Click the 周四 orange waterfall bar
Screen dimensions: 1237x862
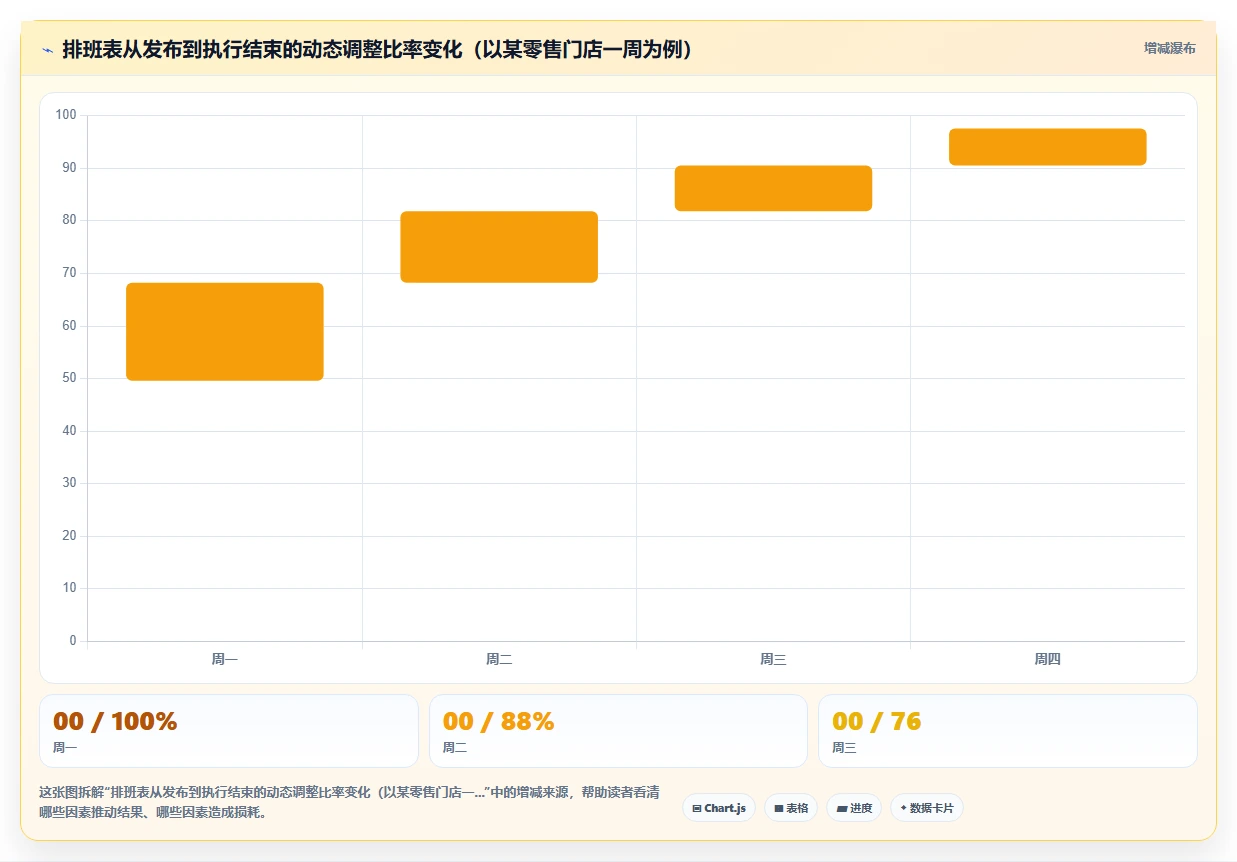(x=1047, y=147)
